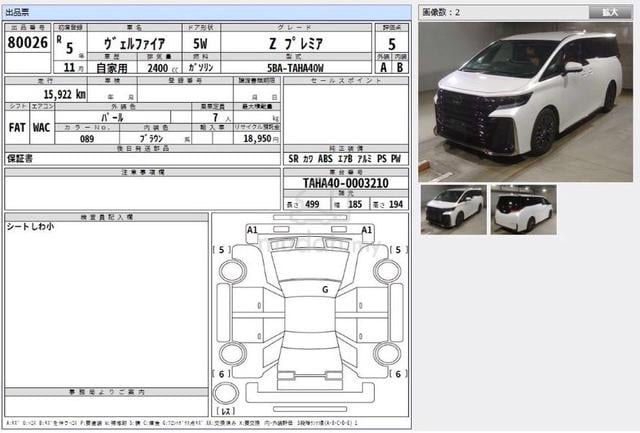Click the 車台番号 section header
Image resolution: width=640 pixels, height=433 pixels.
(x=346, y=173)
